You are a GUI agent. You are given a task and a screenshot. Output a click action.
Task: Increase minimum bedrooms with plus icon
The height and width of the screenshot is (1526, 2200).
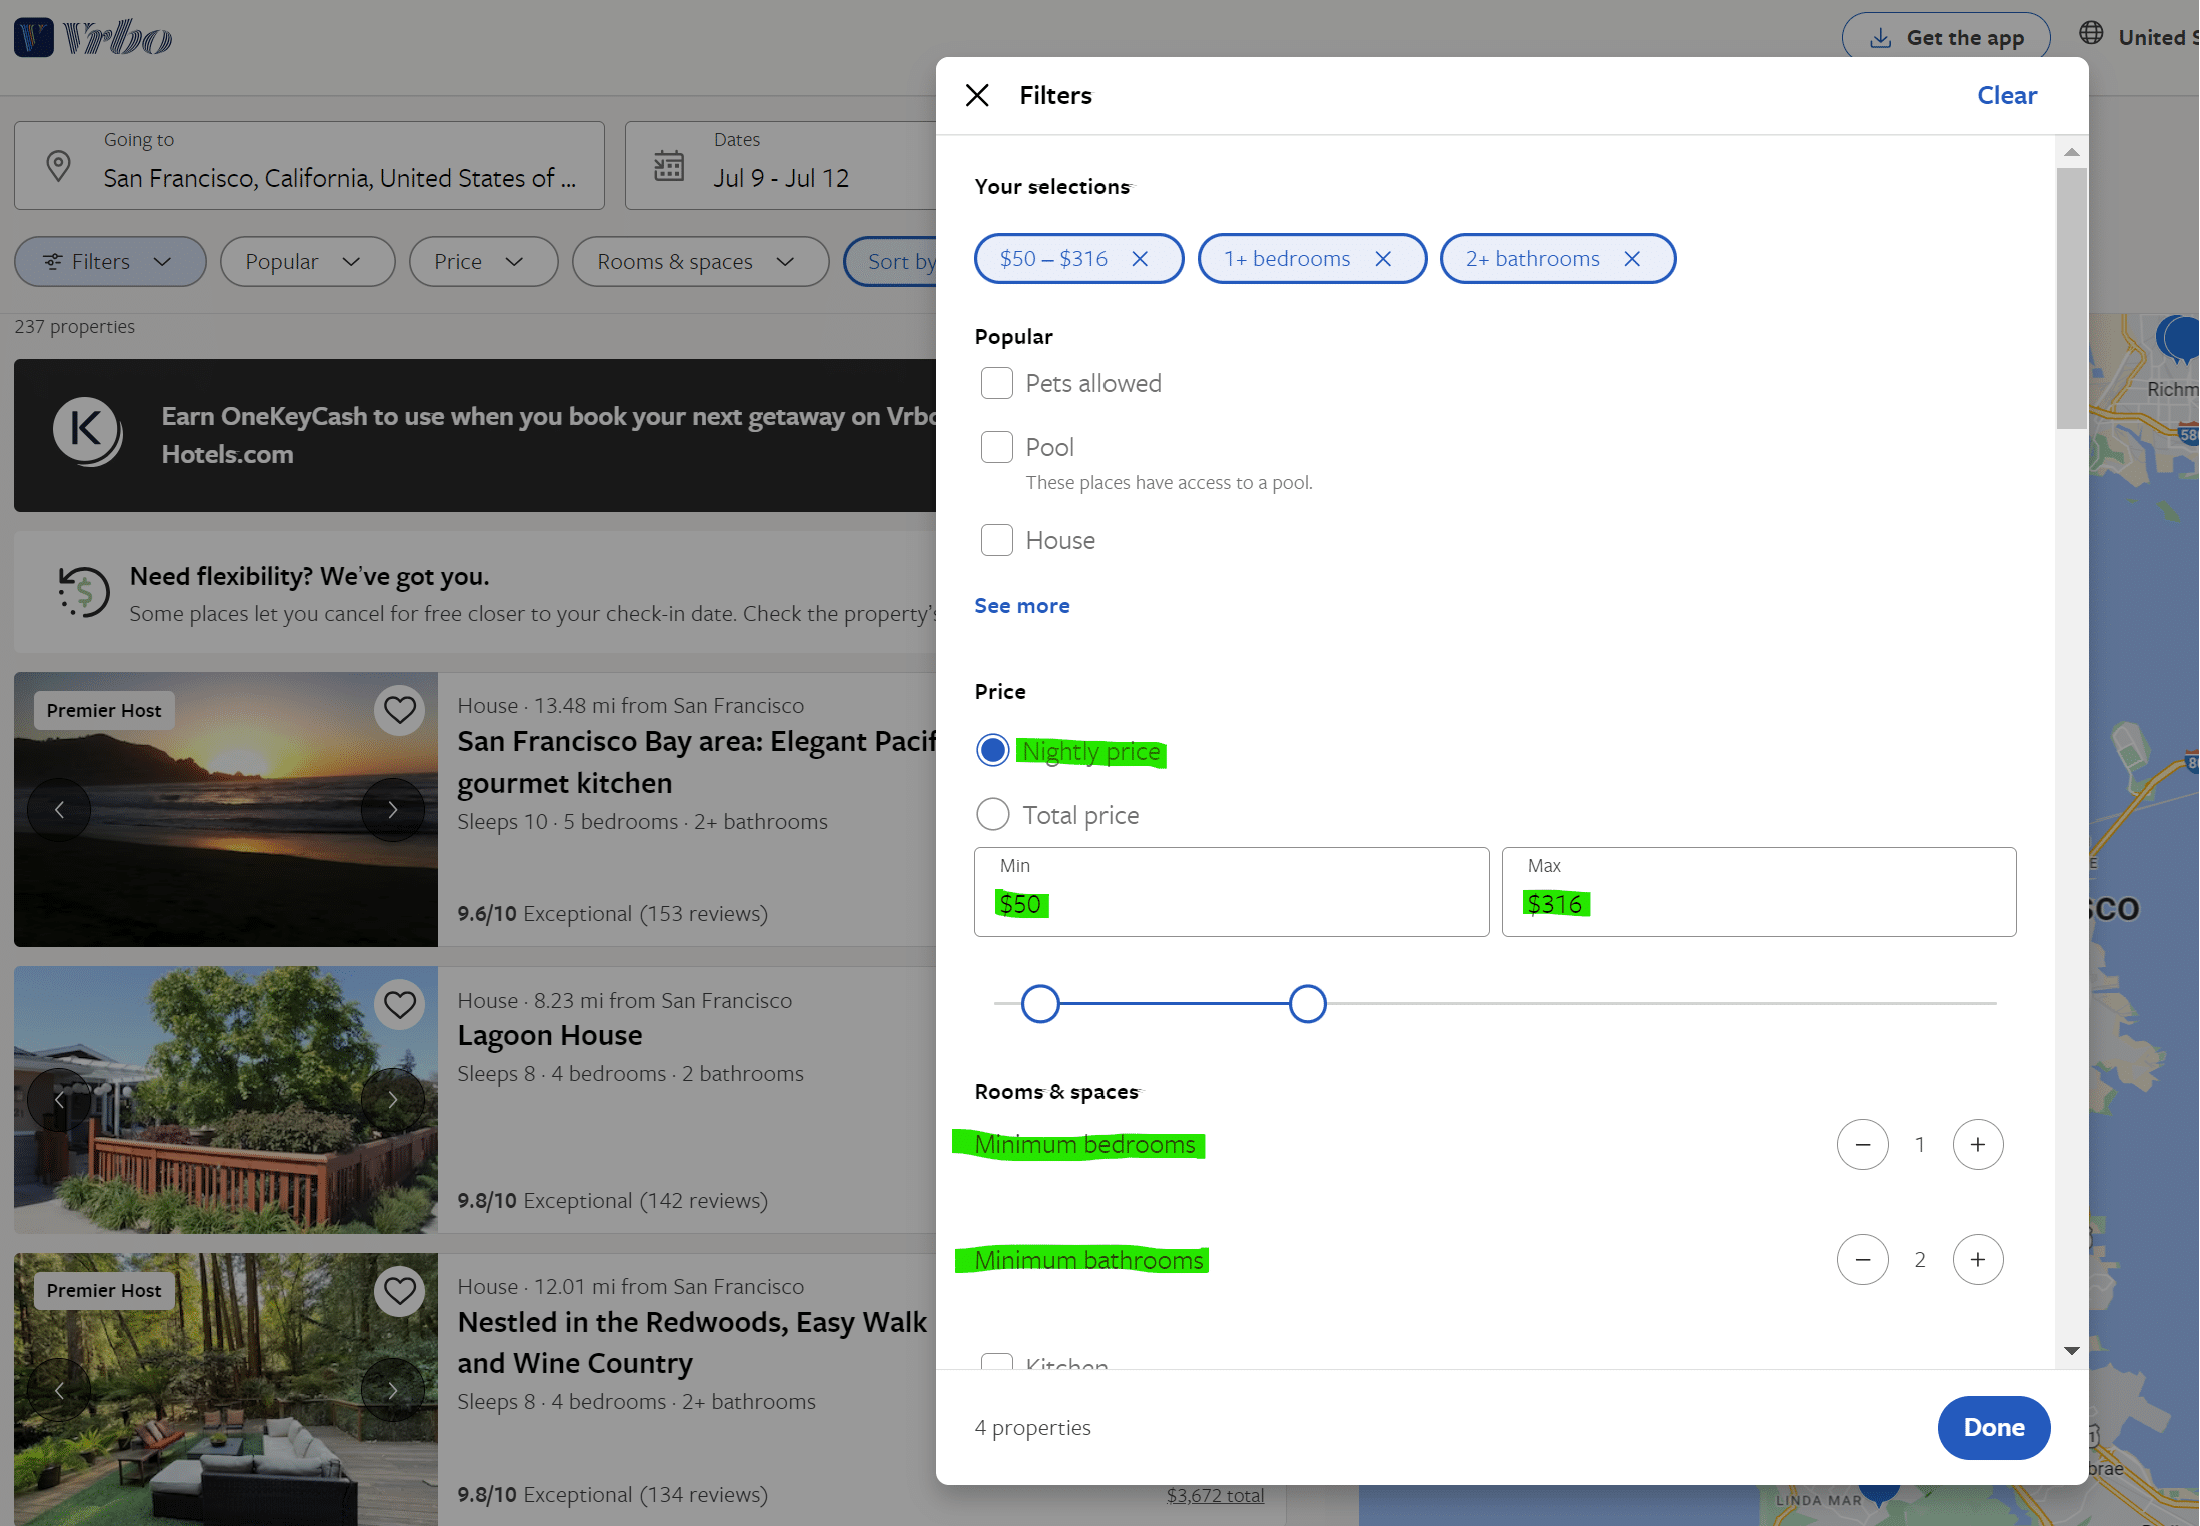[x=1977, y=1144]
